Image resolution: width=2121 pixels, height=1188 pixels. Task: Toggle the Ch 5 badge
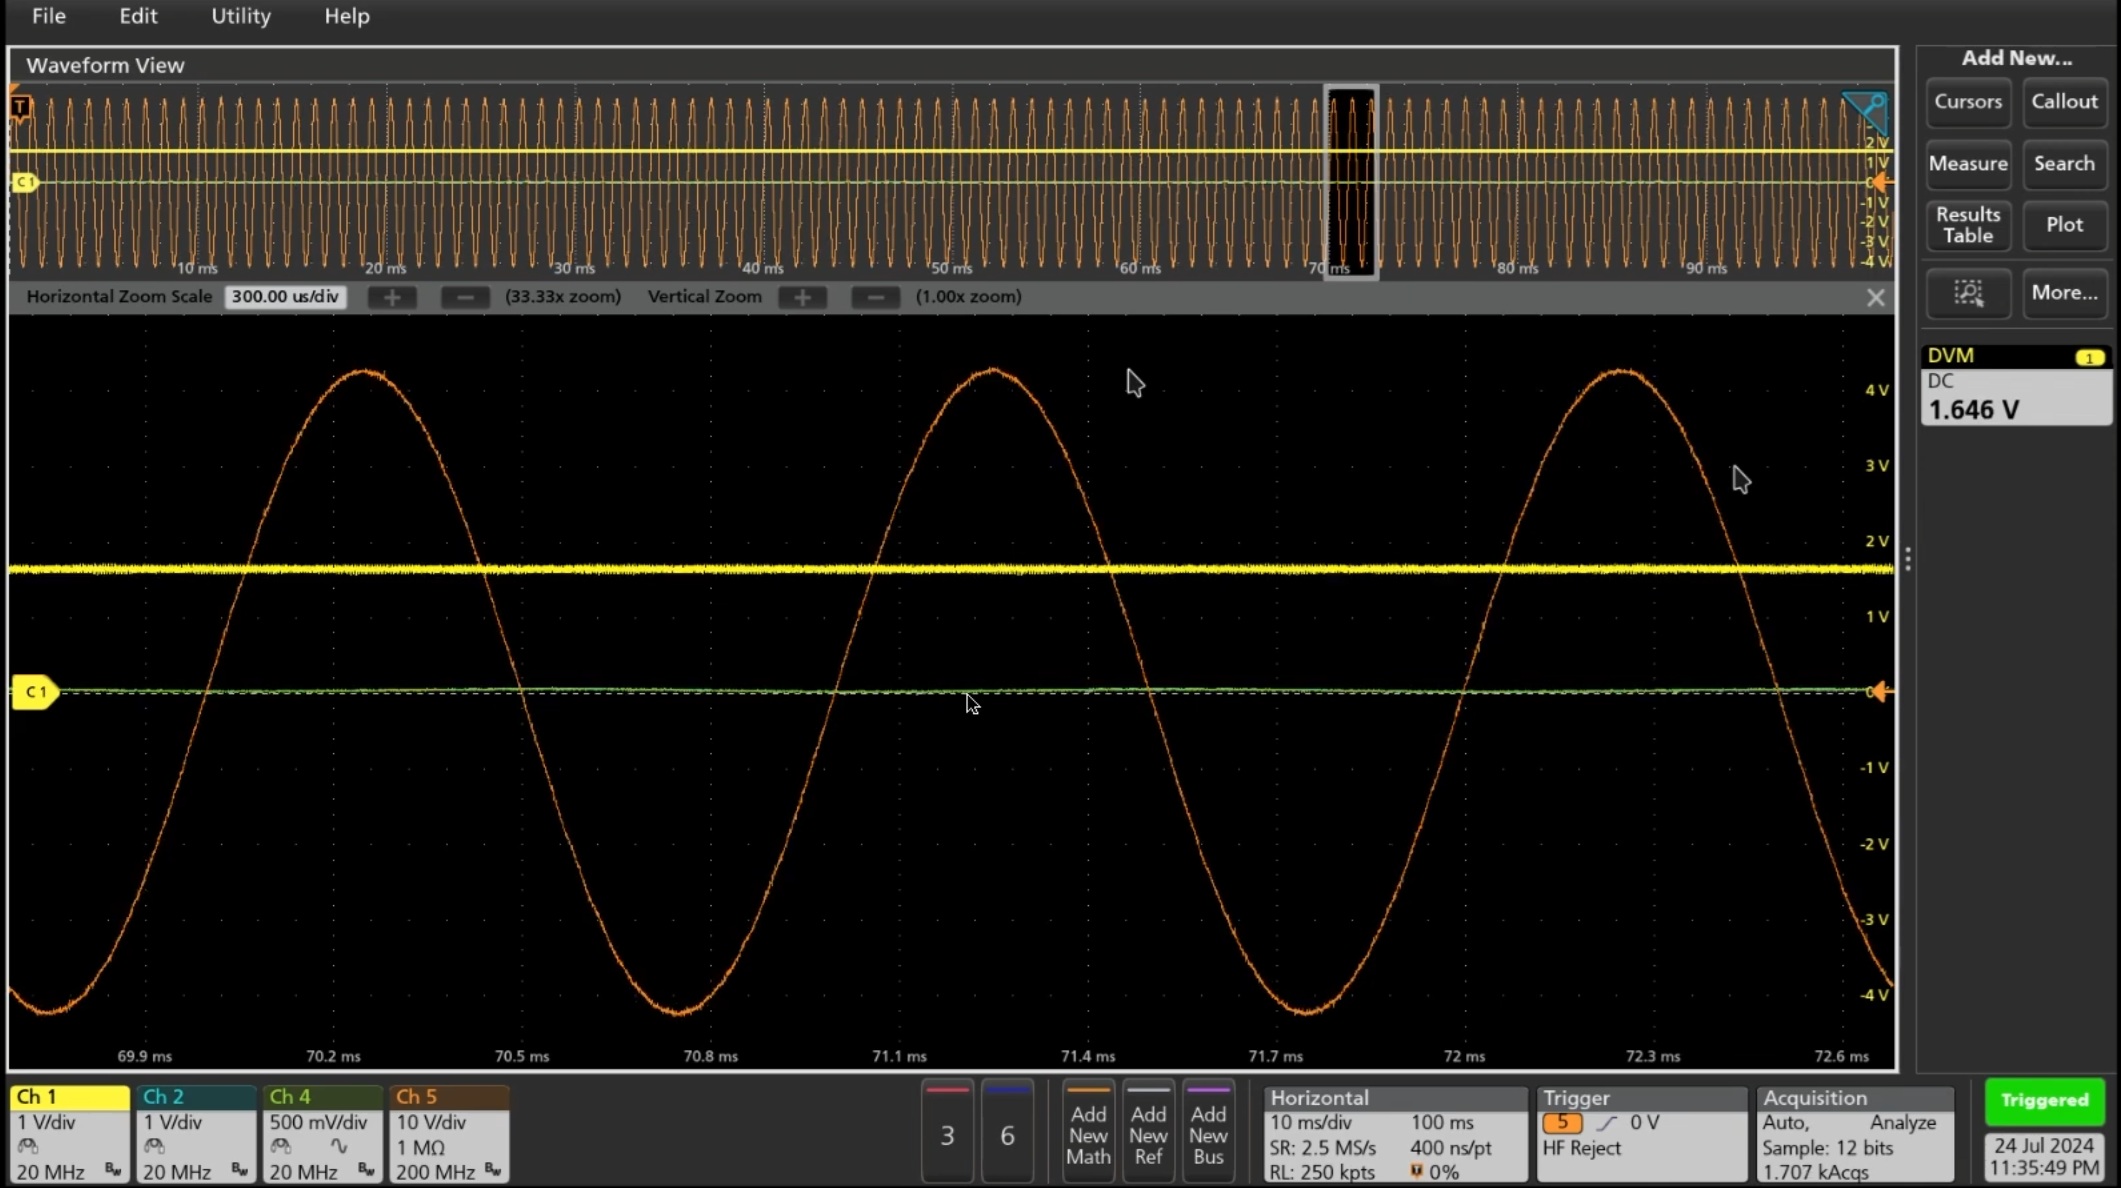448,1133
